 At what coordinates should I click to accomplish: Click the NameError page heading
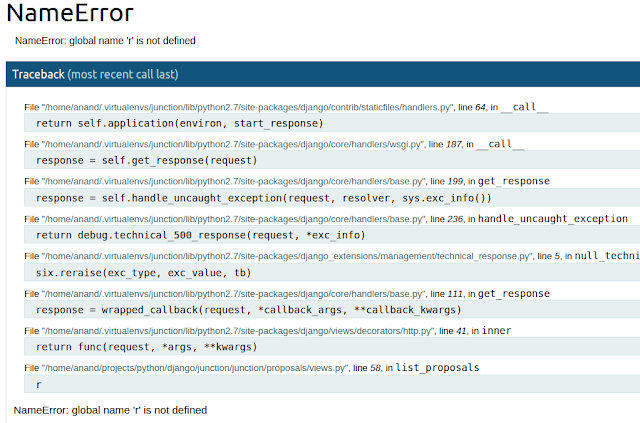[x=70, y=13]
